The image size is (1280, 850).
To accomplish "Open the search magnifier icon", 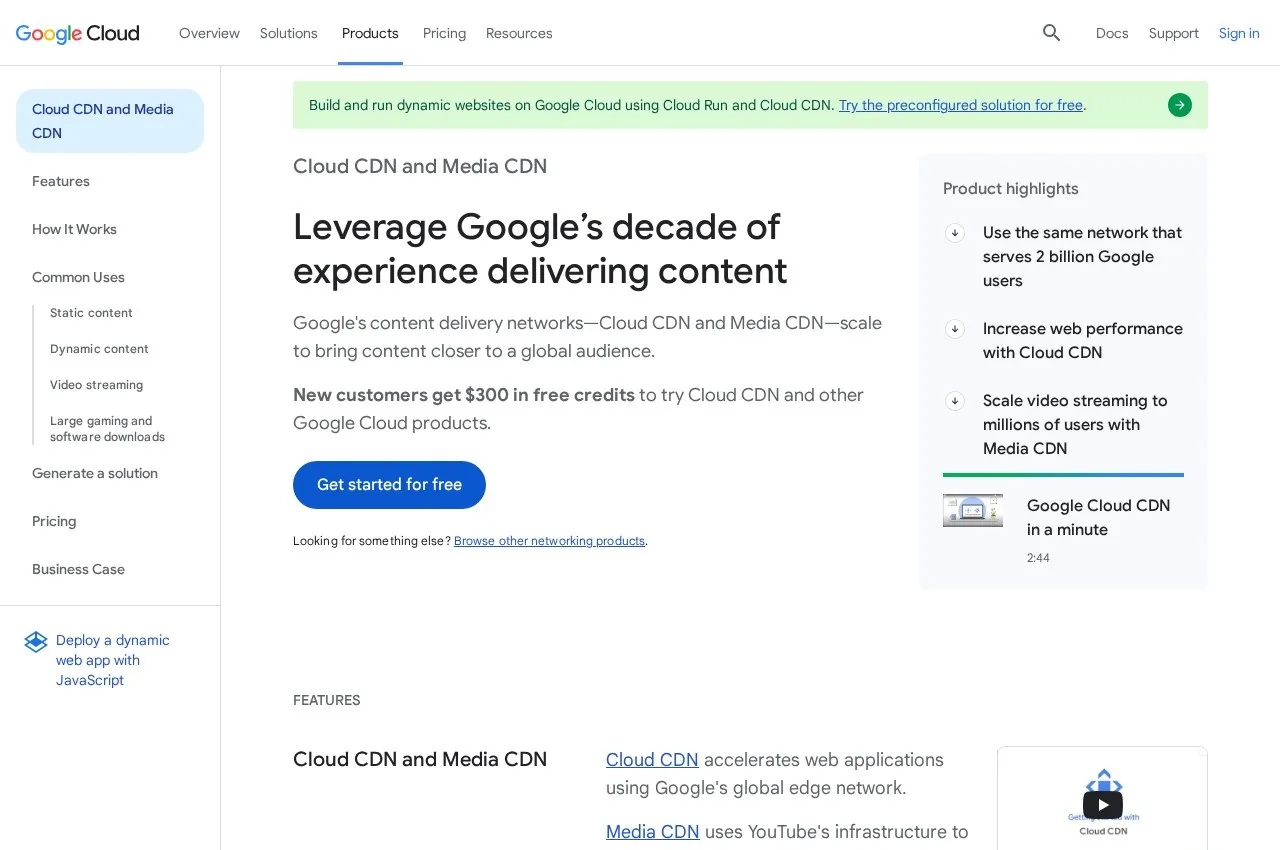I will pyautogui.click(x=1051, y=33).
